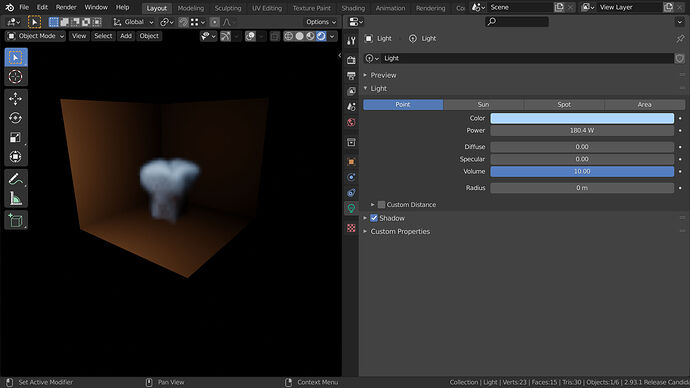Switch to the Shading workspace tab

coord(353,8)
